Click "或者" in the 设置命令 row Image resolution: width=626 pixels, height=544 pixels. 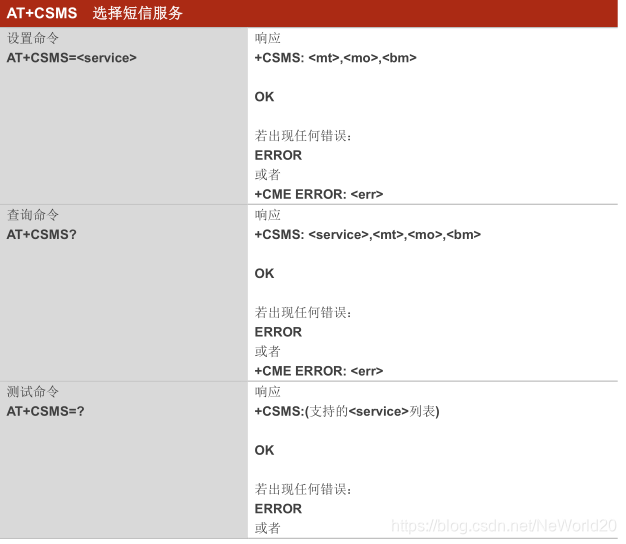pos(267,174)
